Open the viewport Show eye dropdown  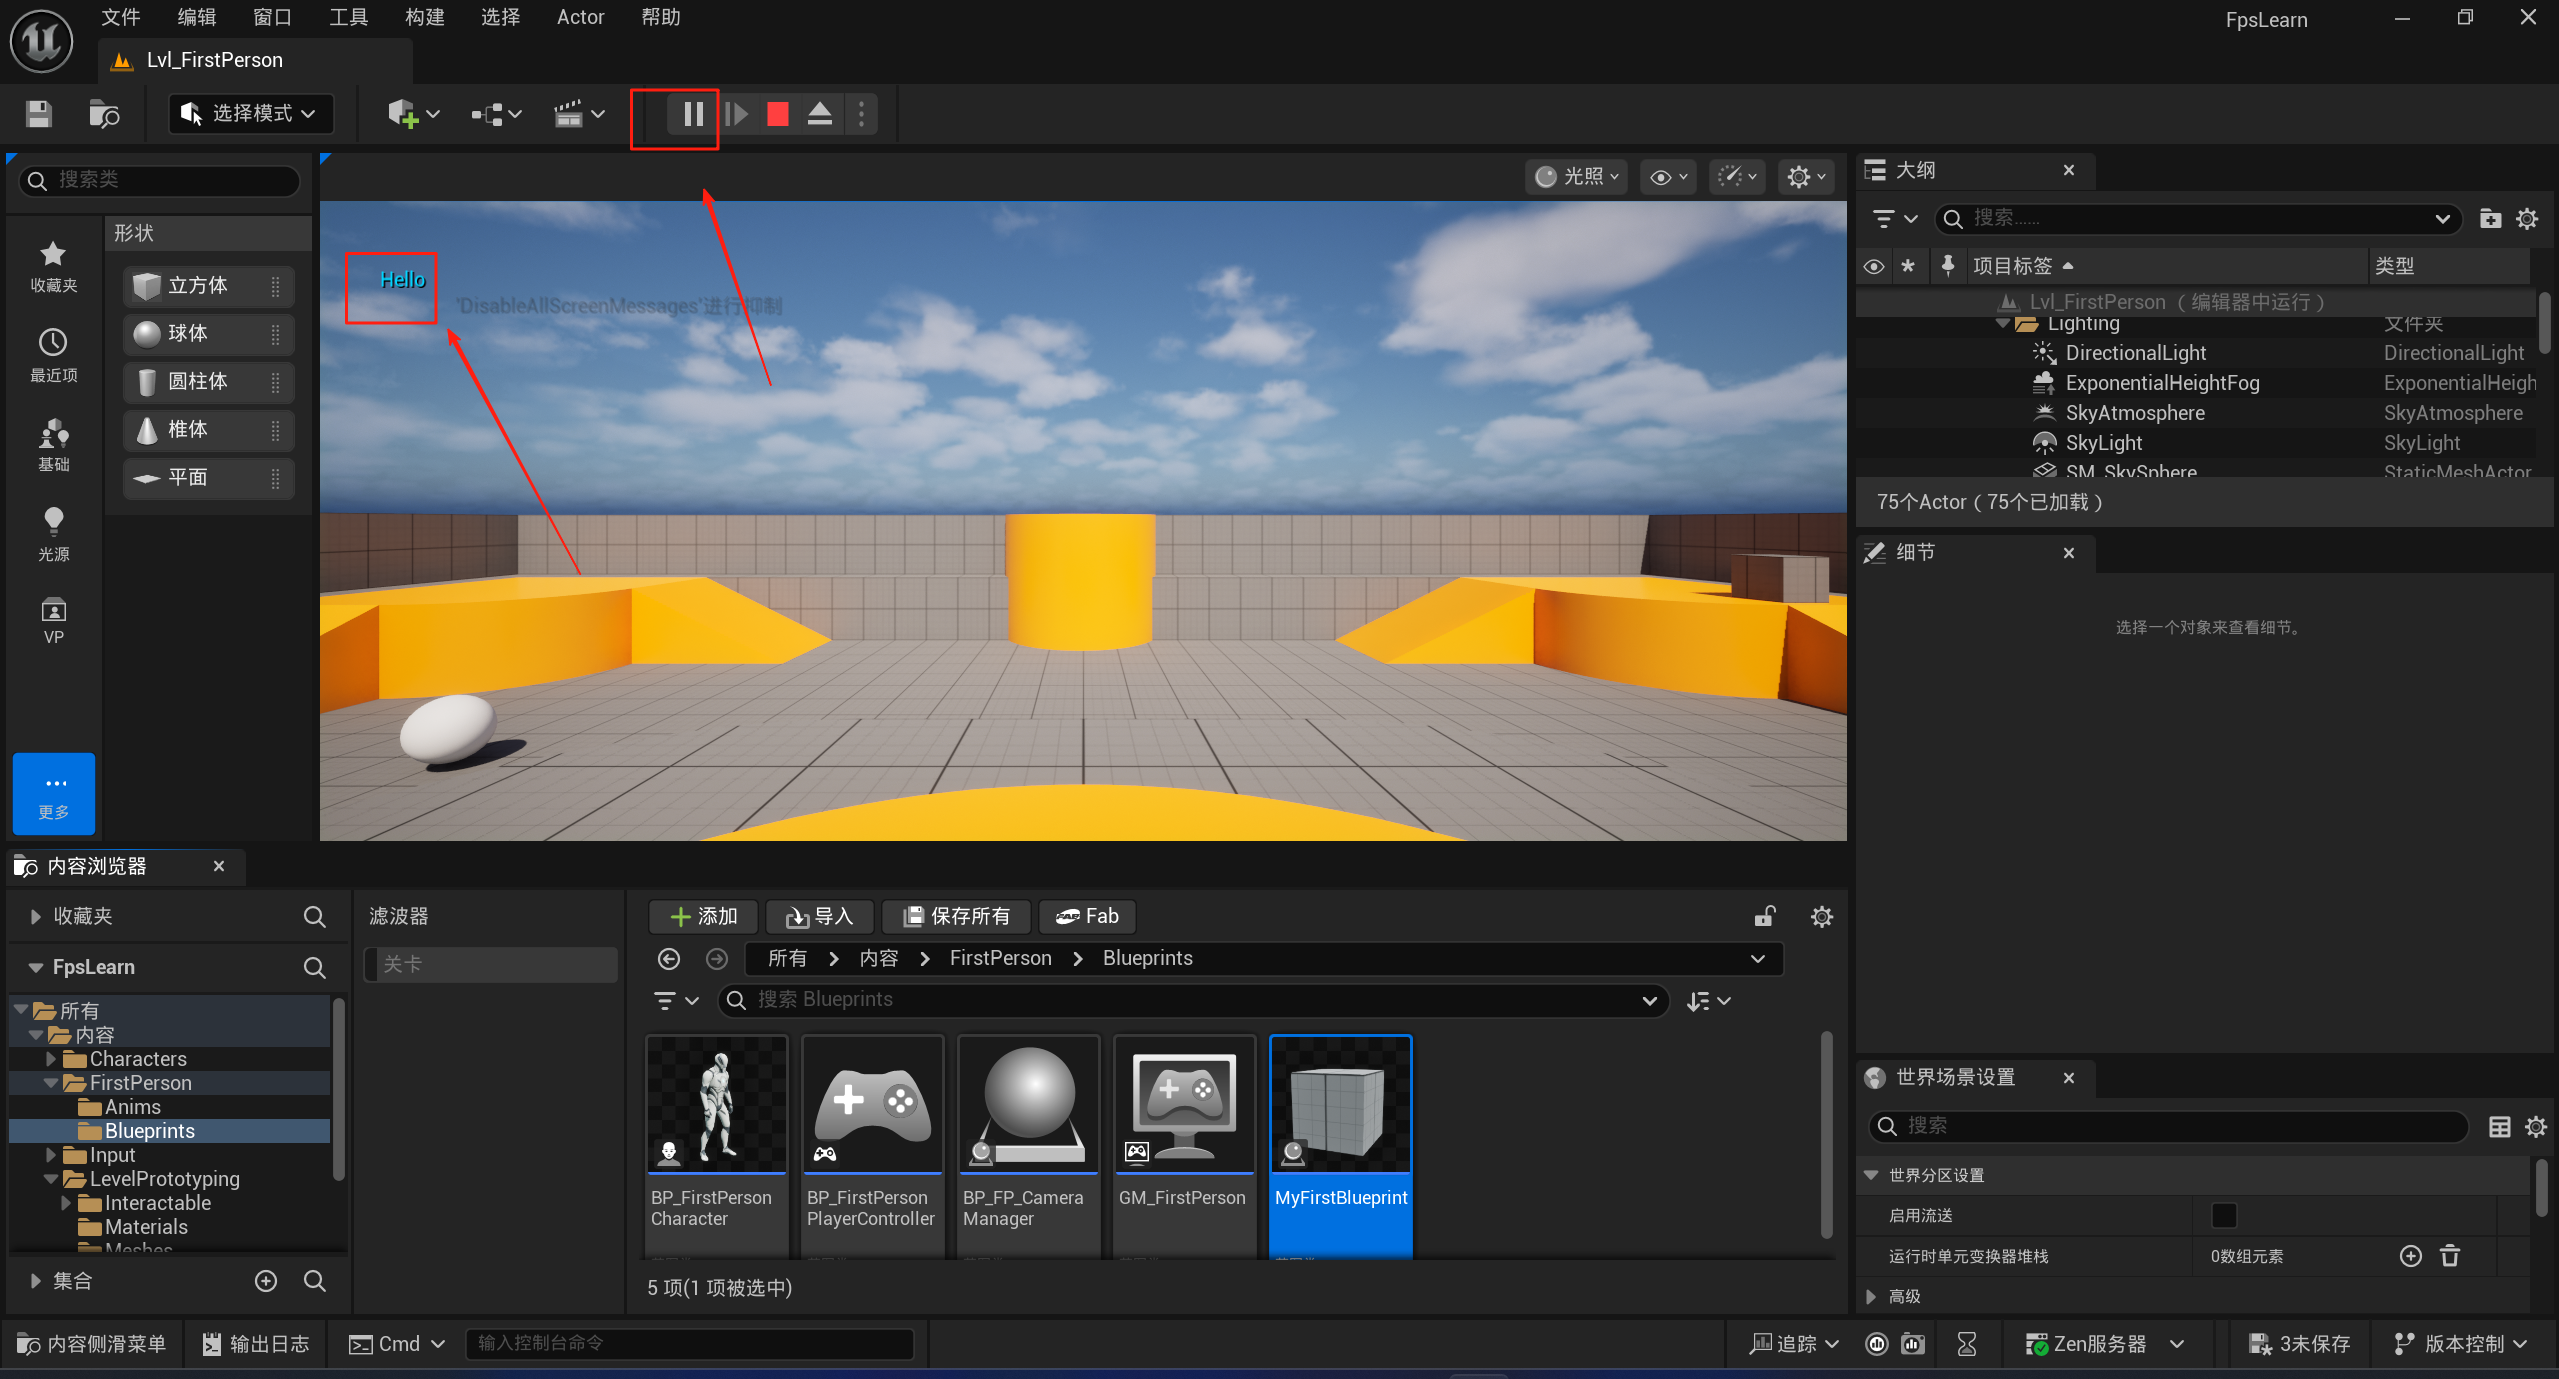pyautogui.click(x=1669, y=177)
